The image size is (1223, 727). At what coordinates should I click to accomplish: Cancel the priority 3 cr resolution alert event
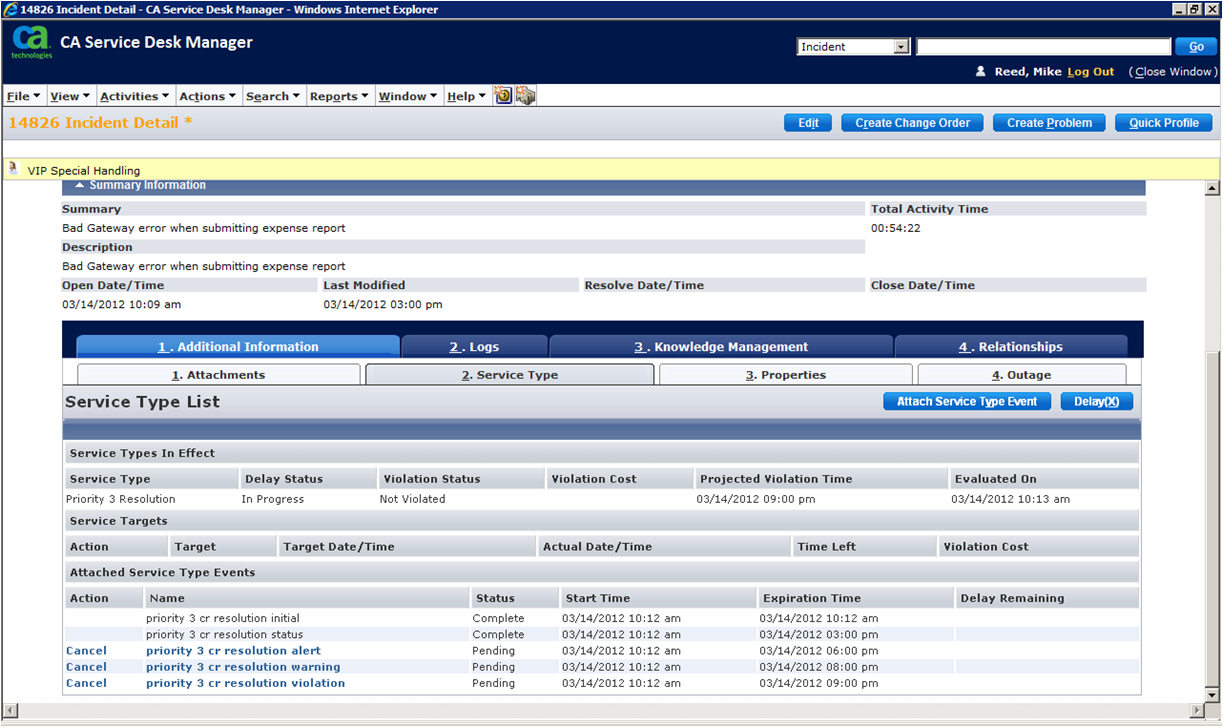[x=86, y=651]
